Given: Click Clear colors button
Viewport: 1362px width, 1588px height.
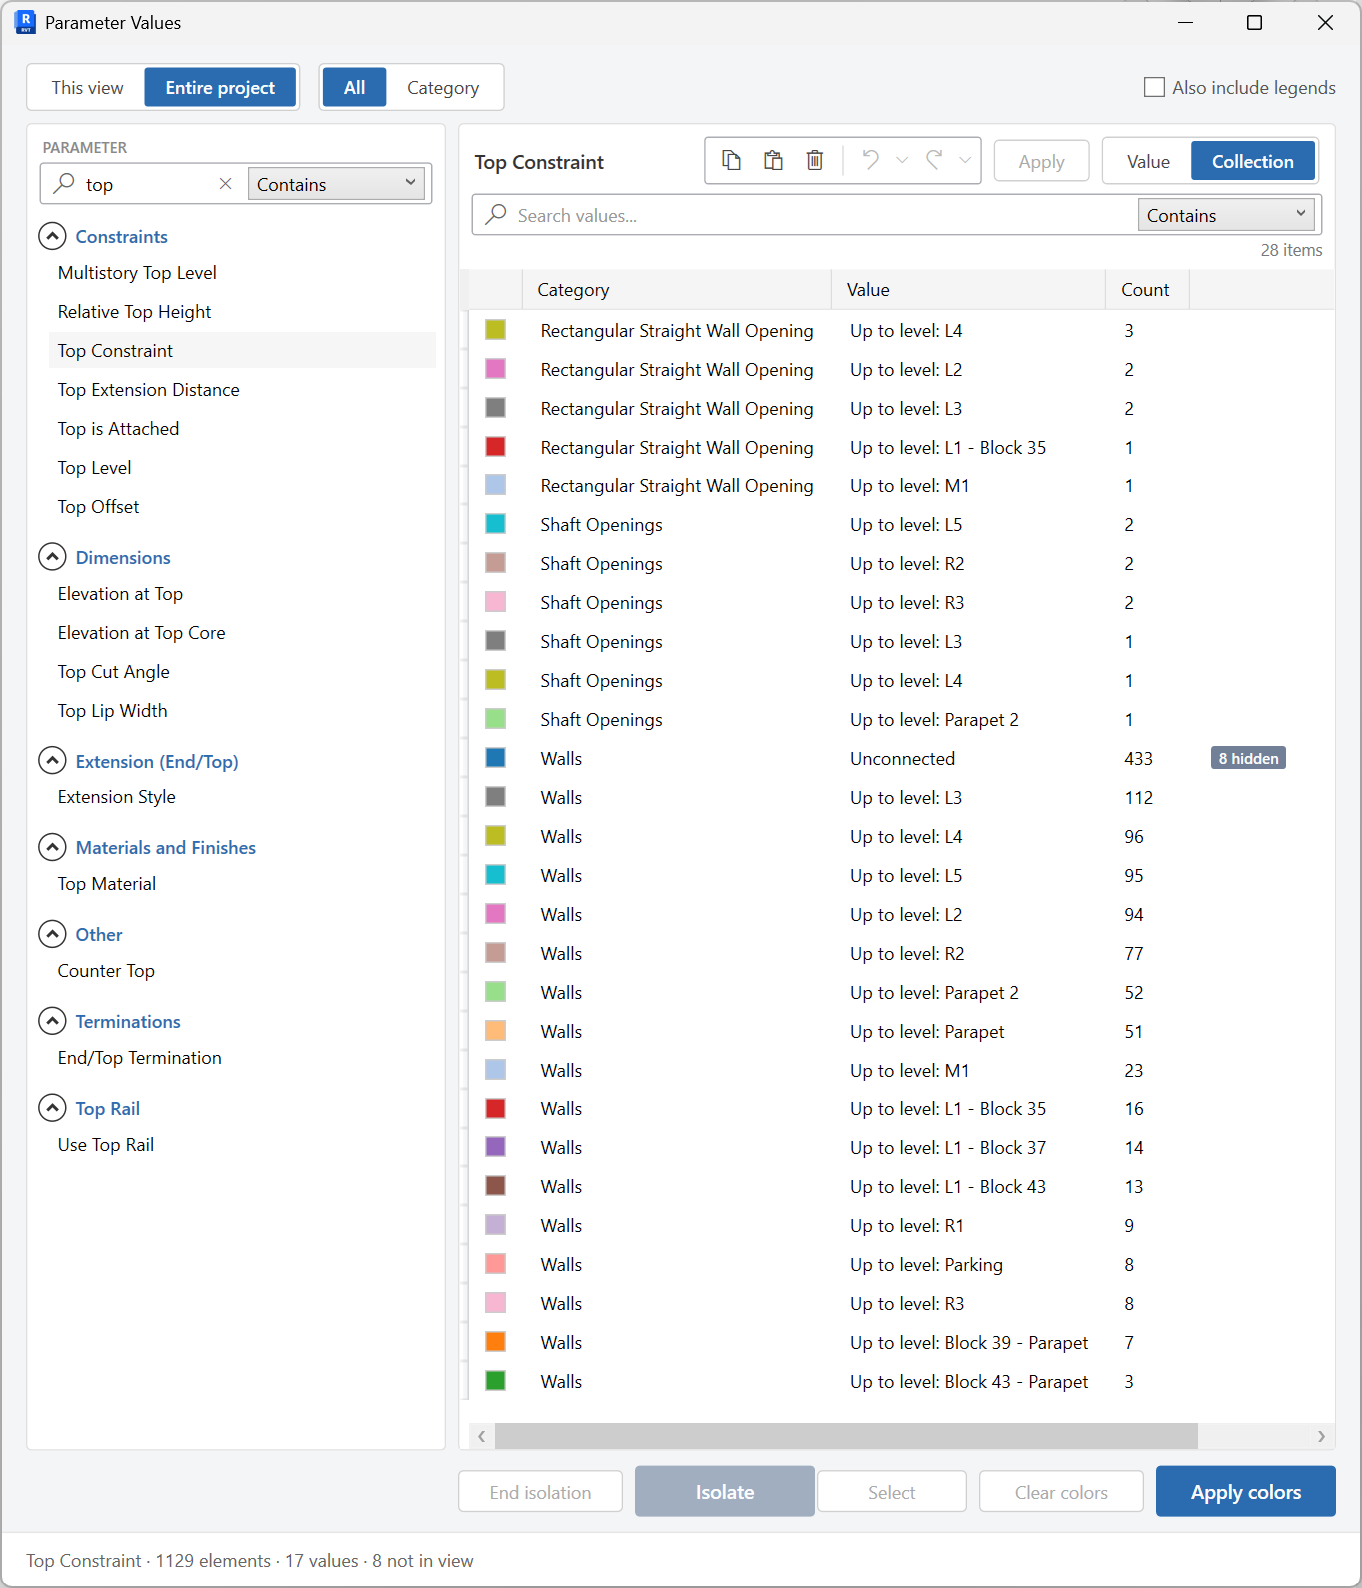Looking at the screenshot, I should pyautogui.click(x=1061, y=1492).
